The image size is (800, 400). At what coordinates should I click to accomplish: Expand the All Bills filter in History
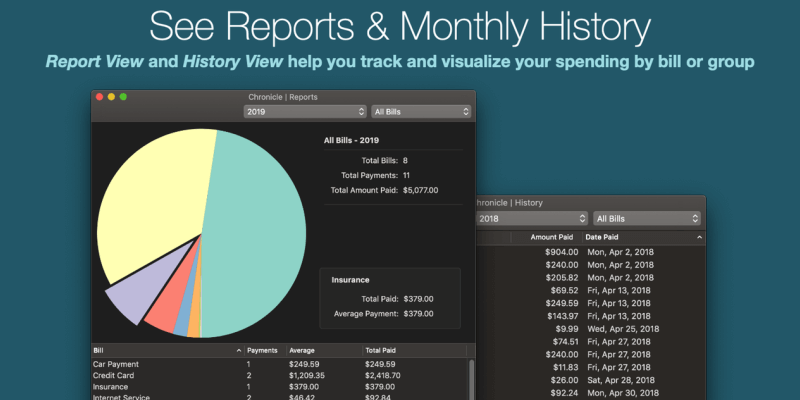point(646,218)
